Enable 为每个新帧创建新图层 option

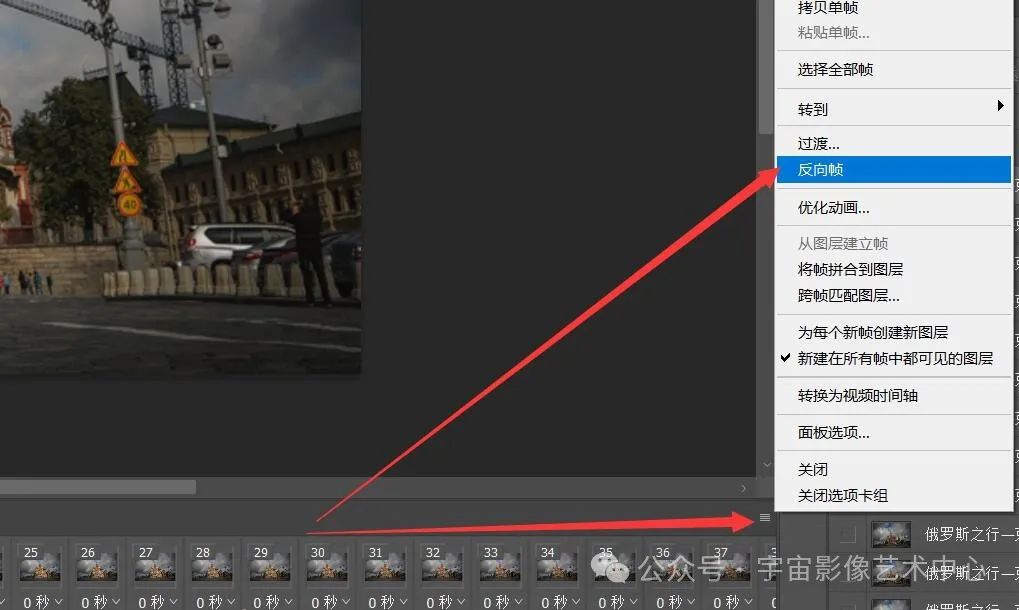(872, 332)
